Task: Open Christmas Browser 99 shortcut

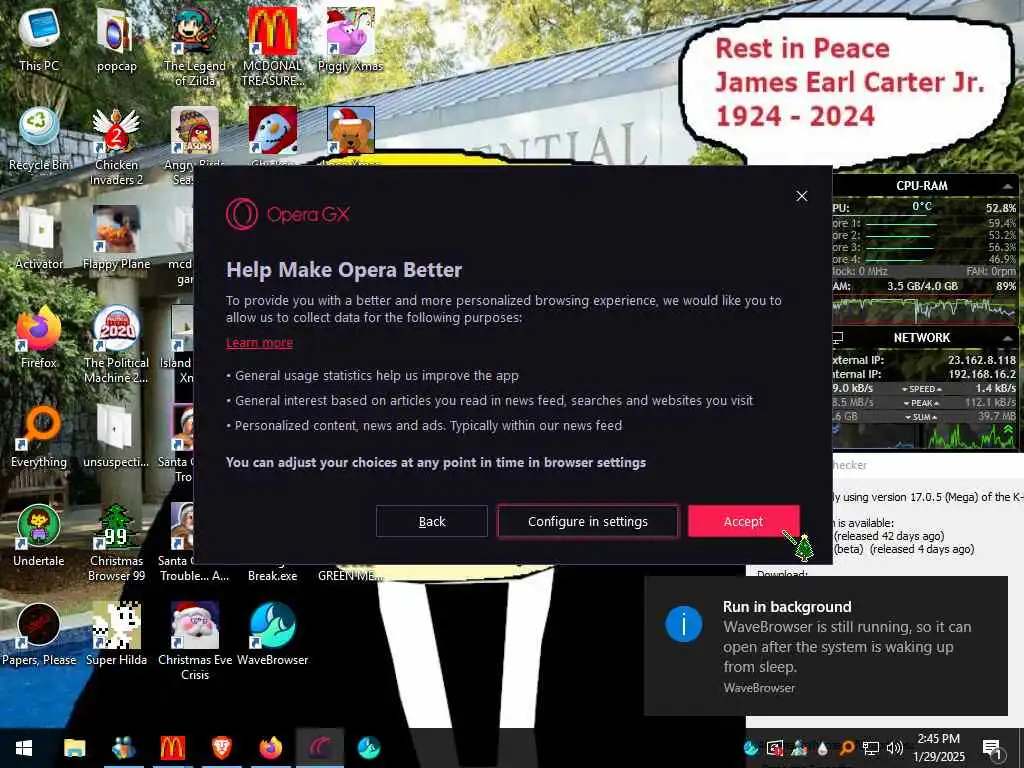Action: [x=116, y=543]
